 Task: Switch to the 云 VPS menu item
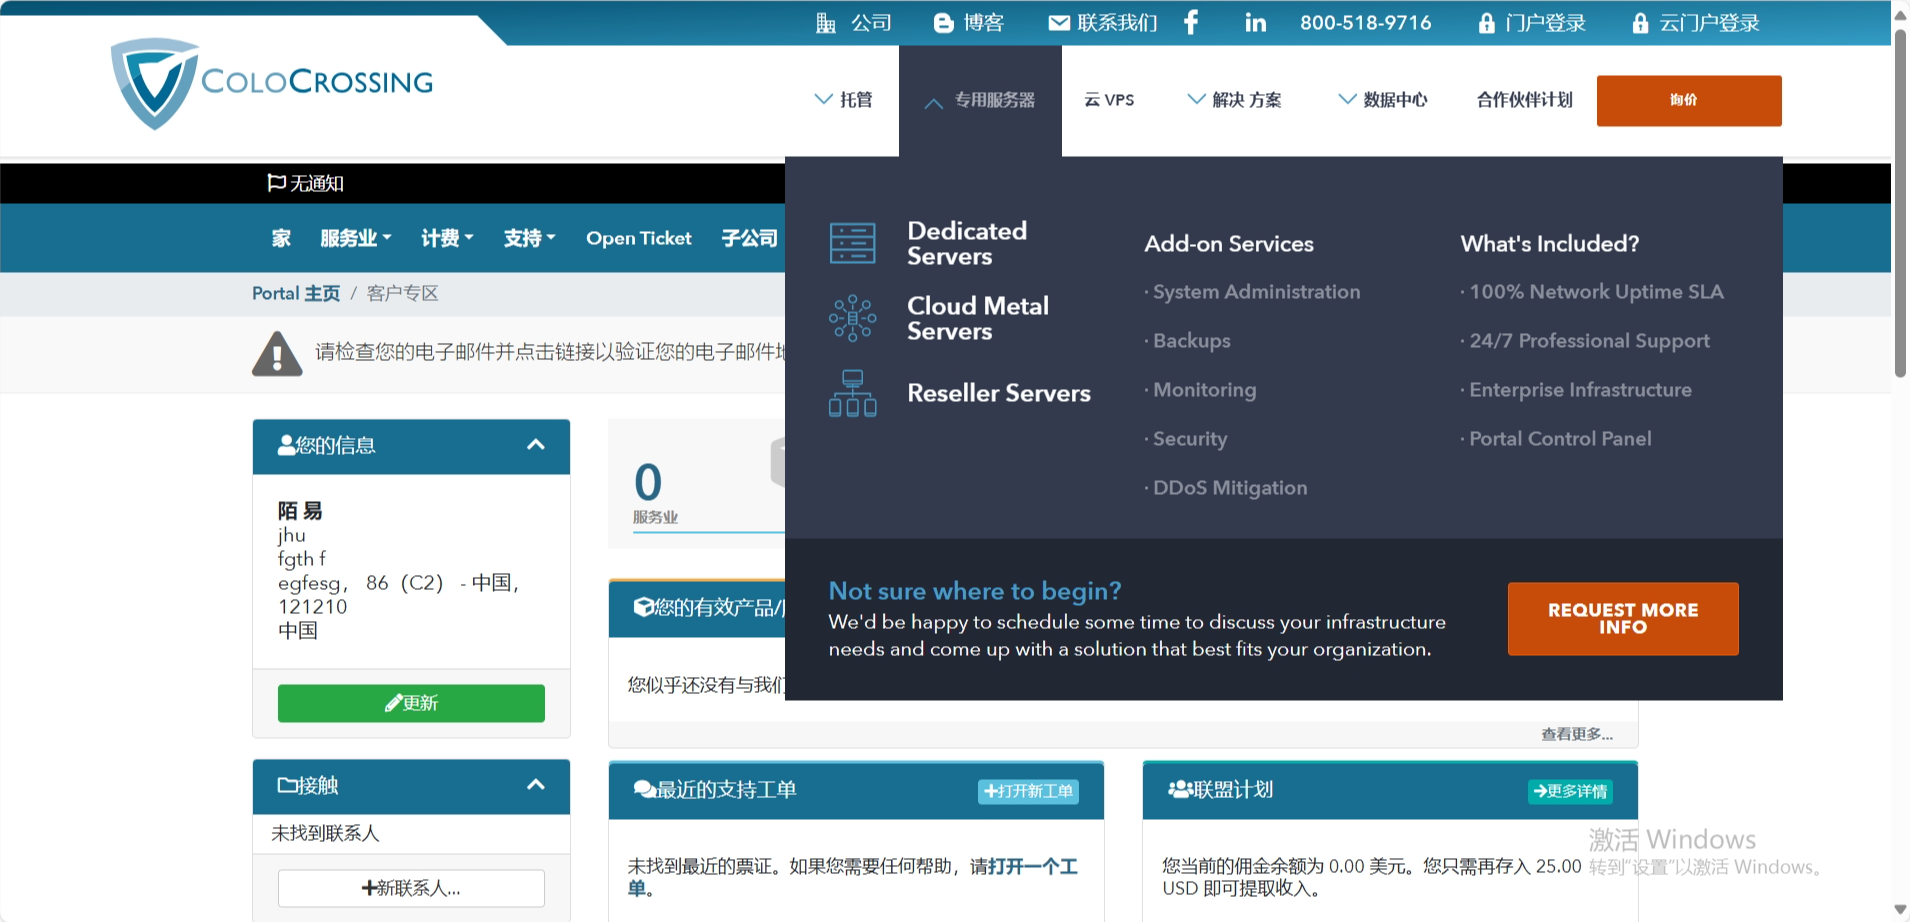click(1110, 100)
